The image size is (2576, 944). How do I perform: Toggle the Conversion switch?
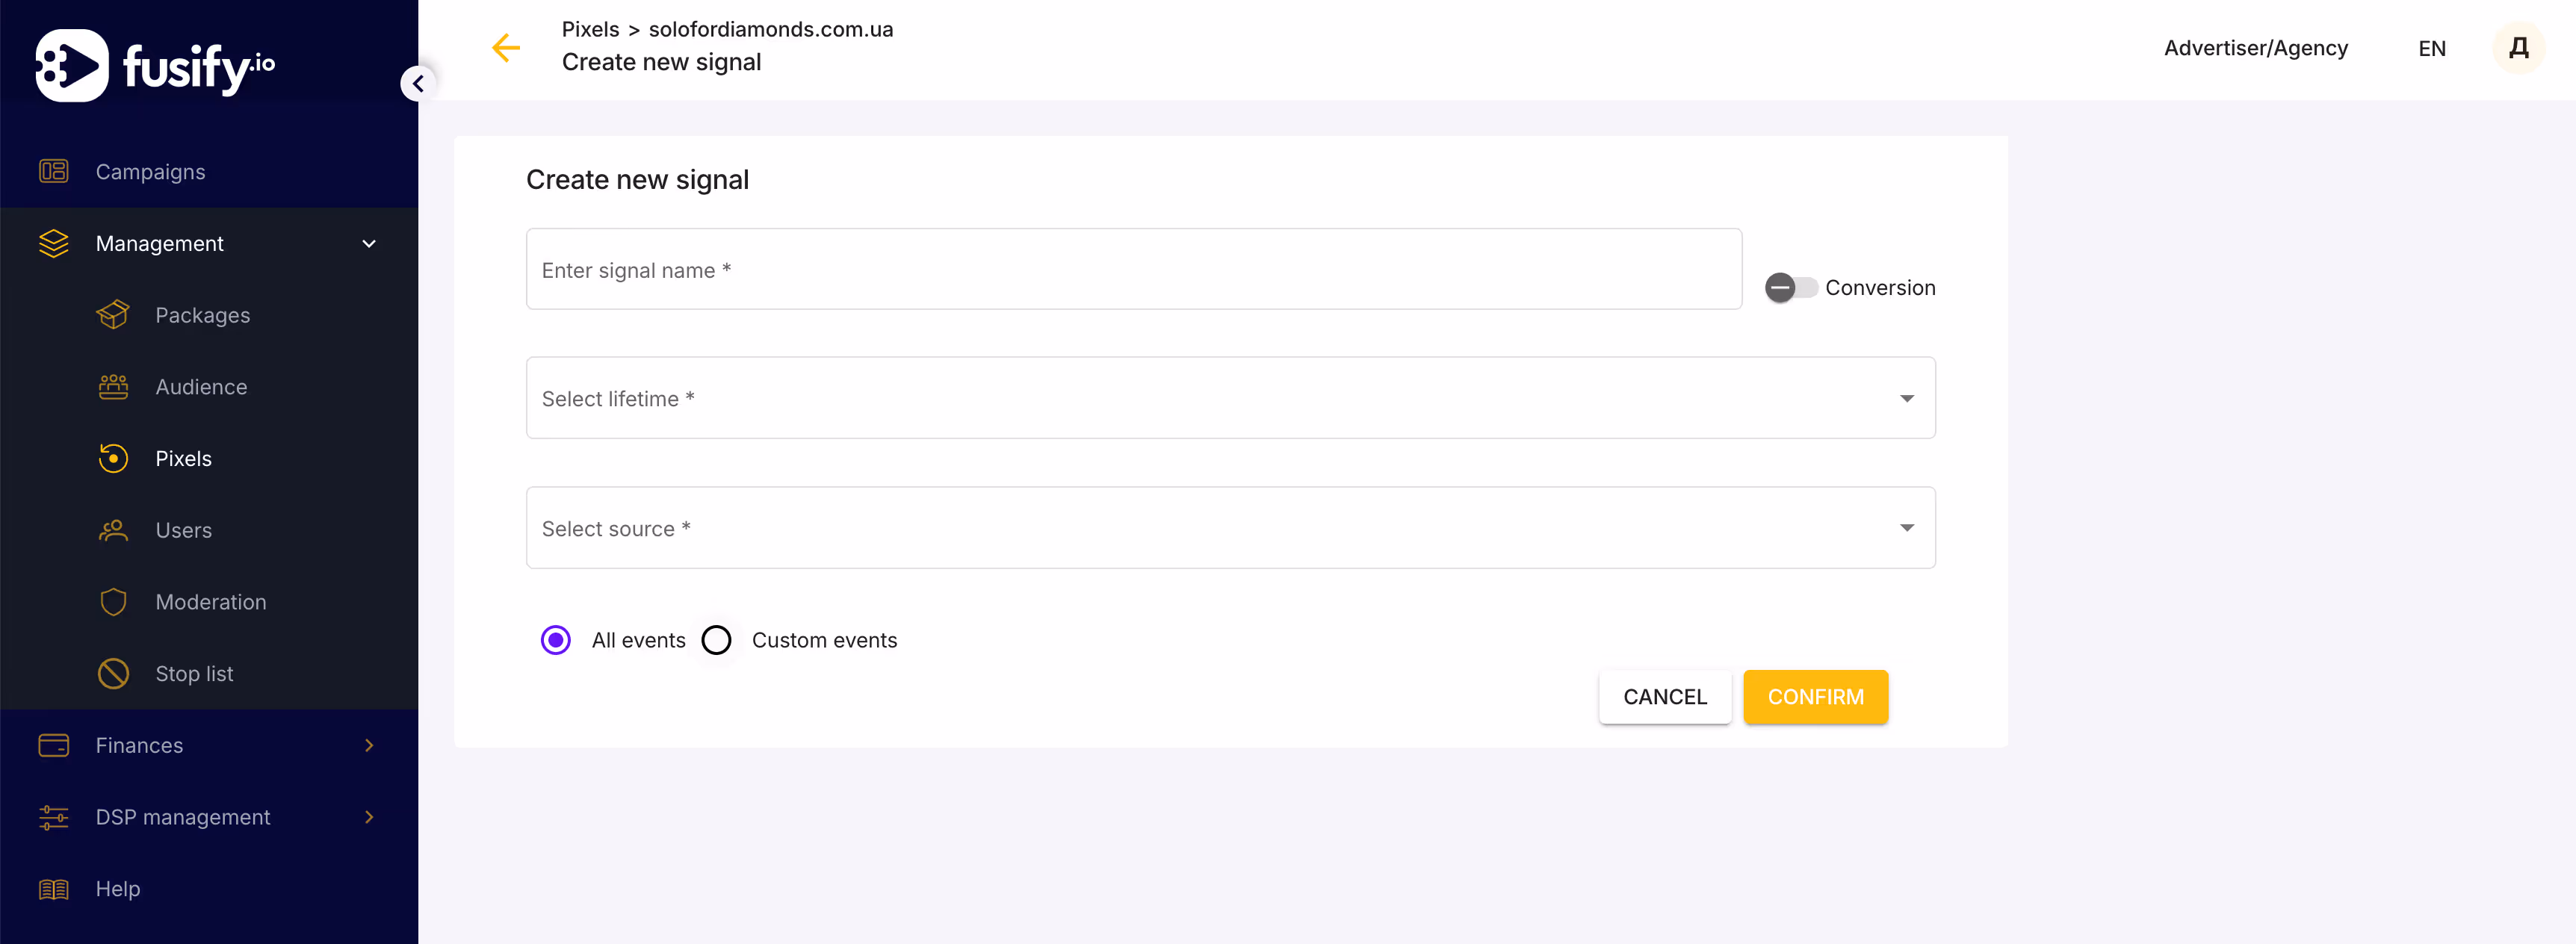pyautogui.click(x=1790, y=288)
